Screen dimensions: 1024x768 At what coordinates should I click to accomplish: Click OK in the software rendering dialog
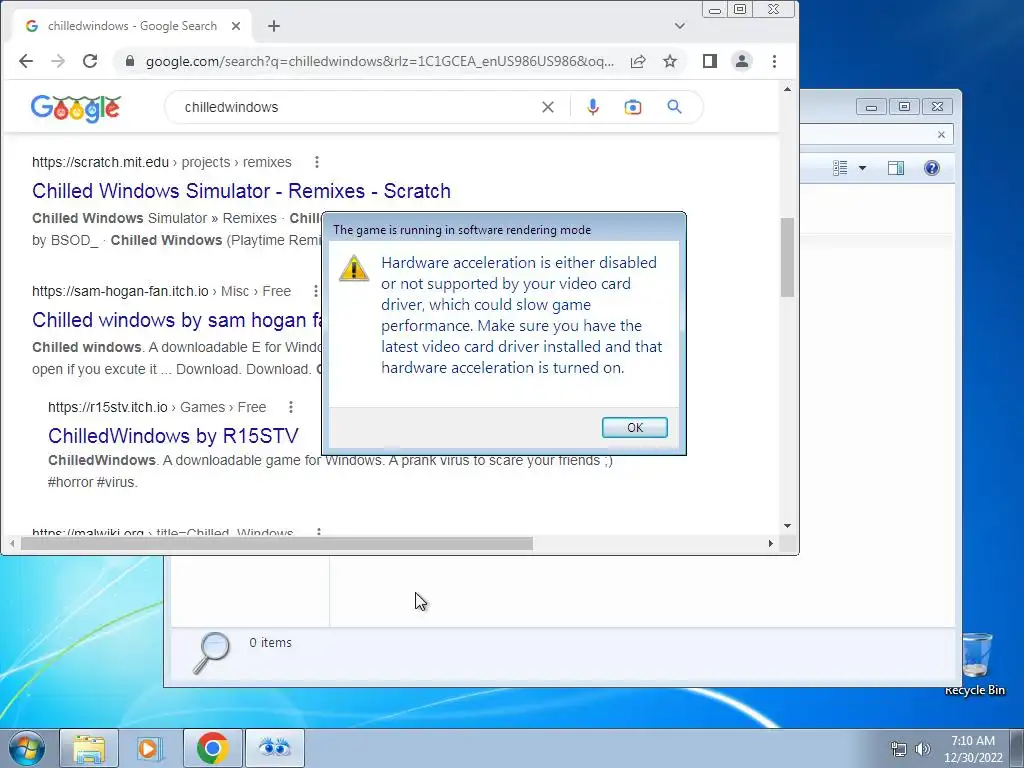(x=634, y=427)
